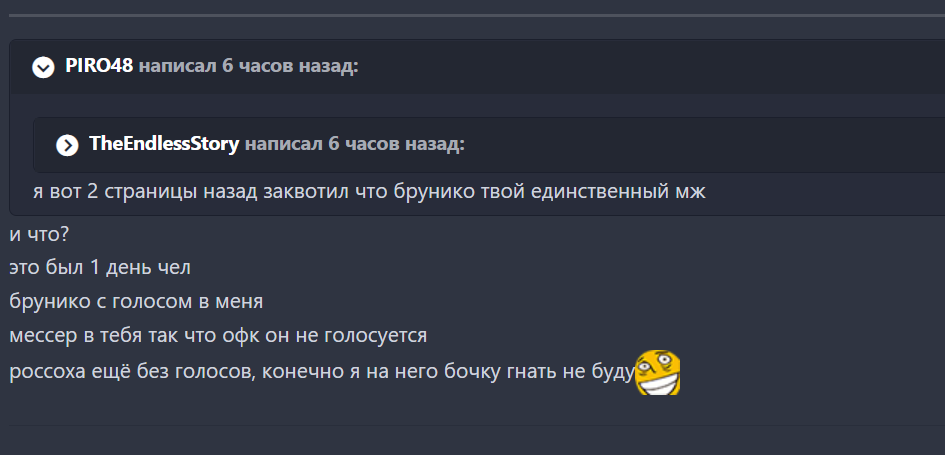Click the PIRO48 quote header bar

coord(477,67)
